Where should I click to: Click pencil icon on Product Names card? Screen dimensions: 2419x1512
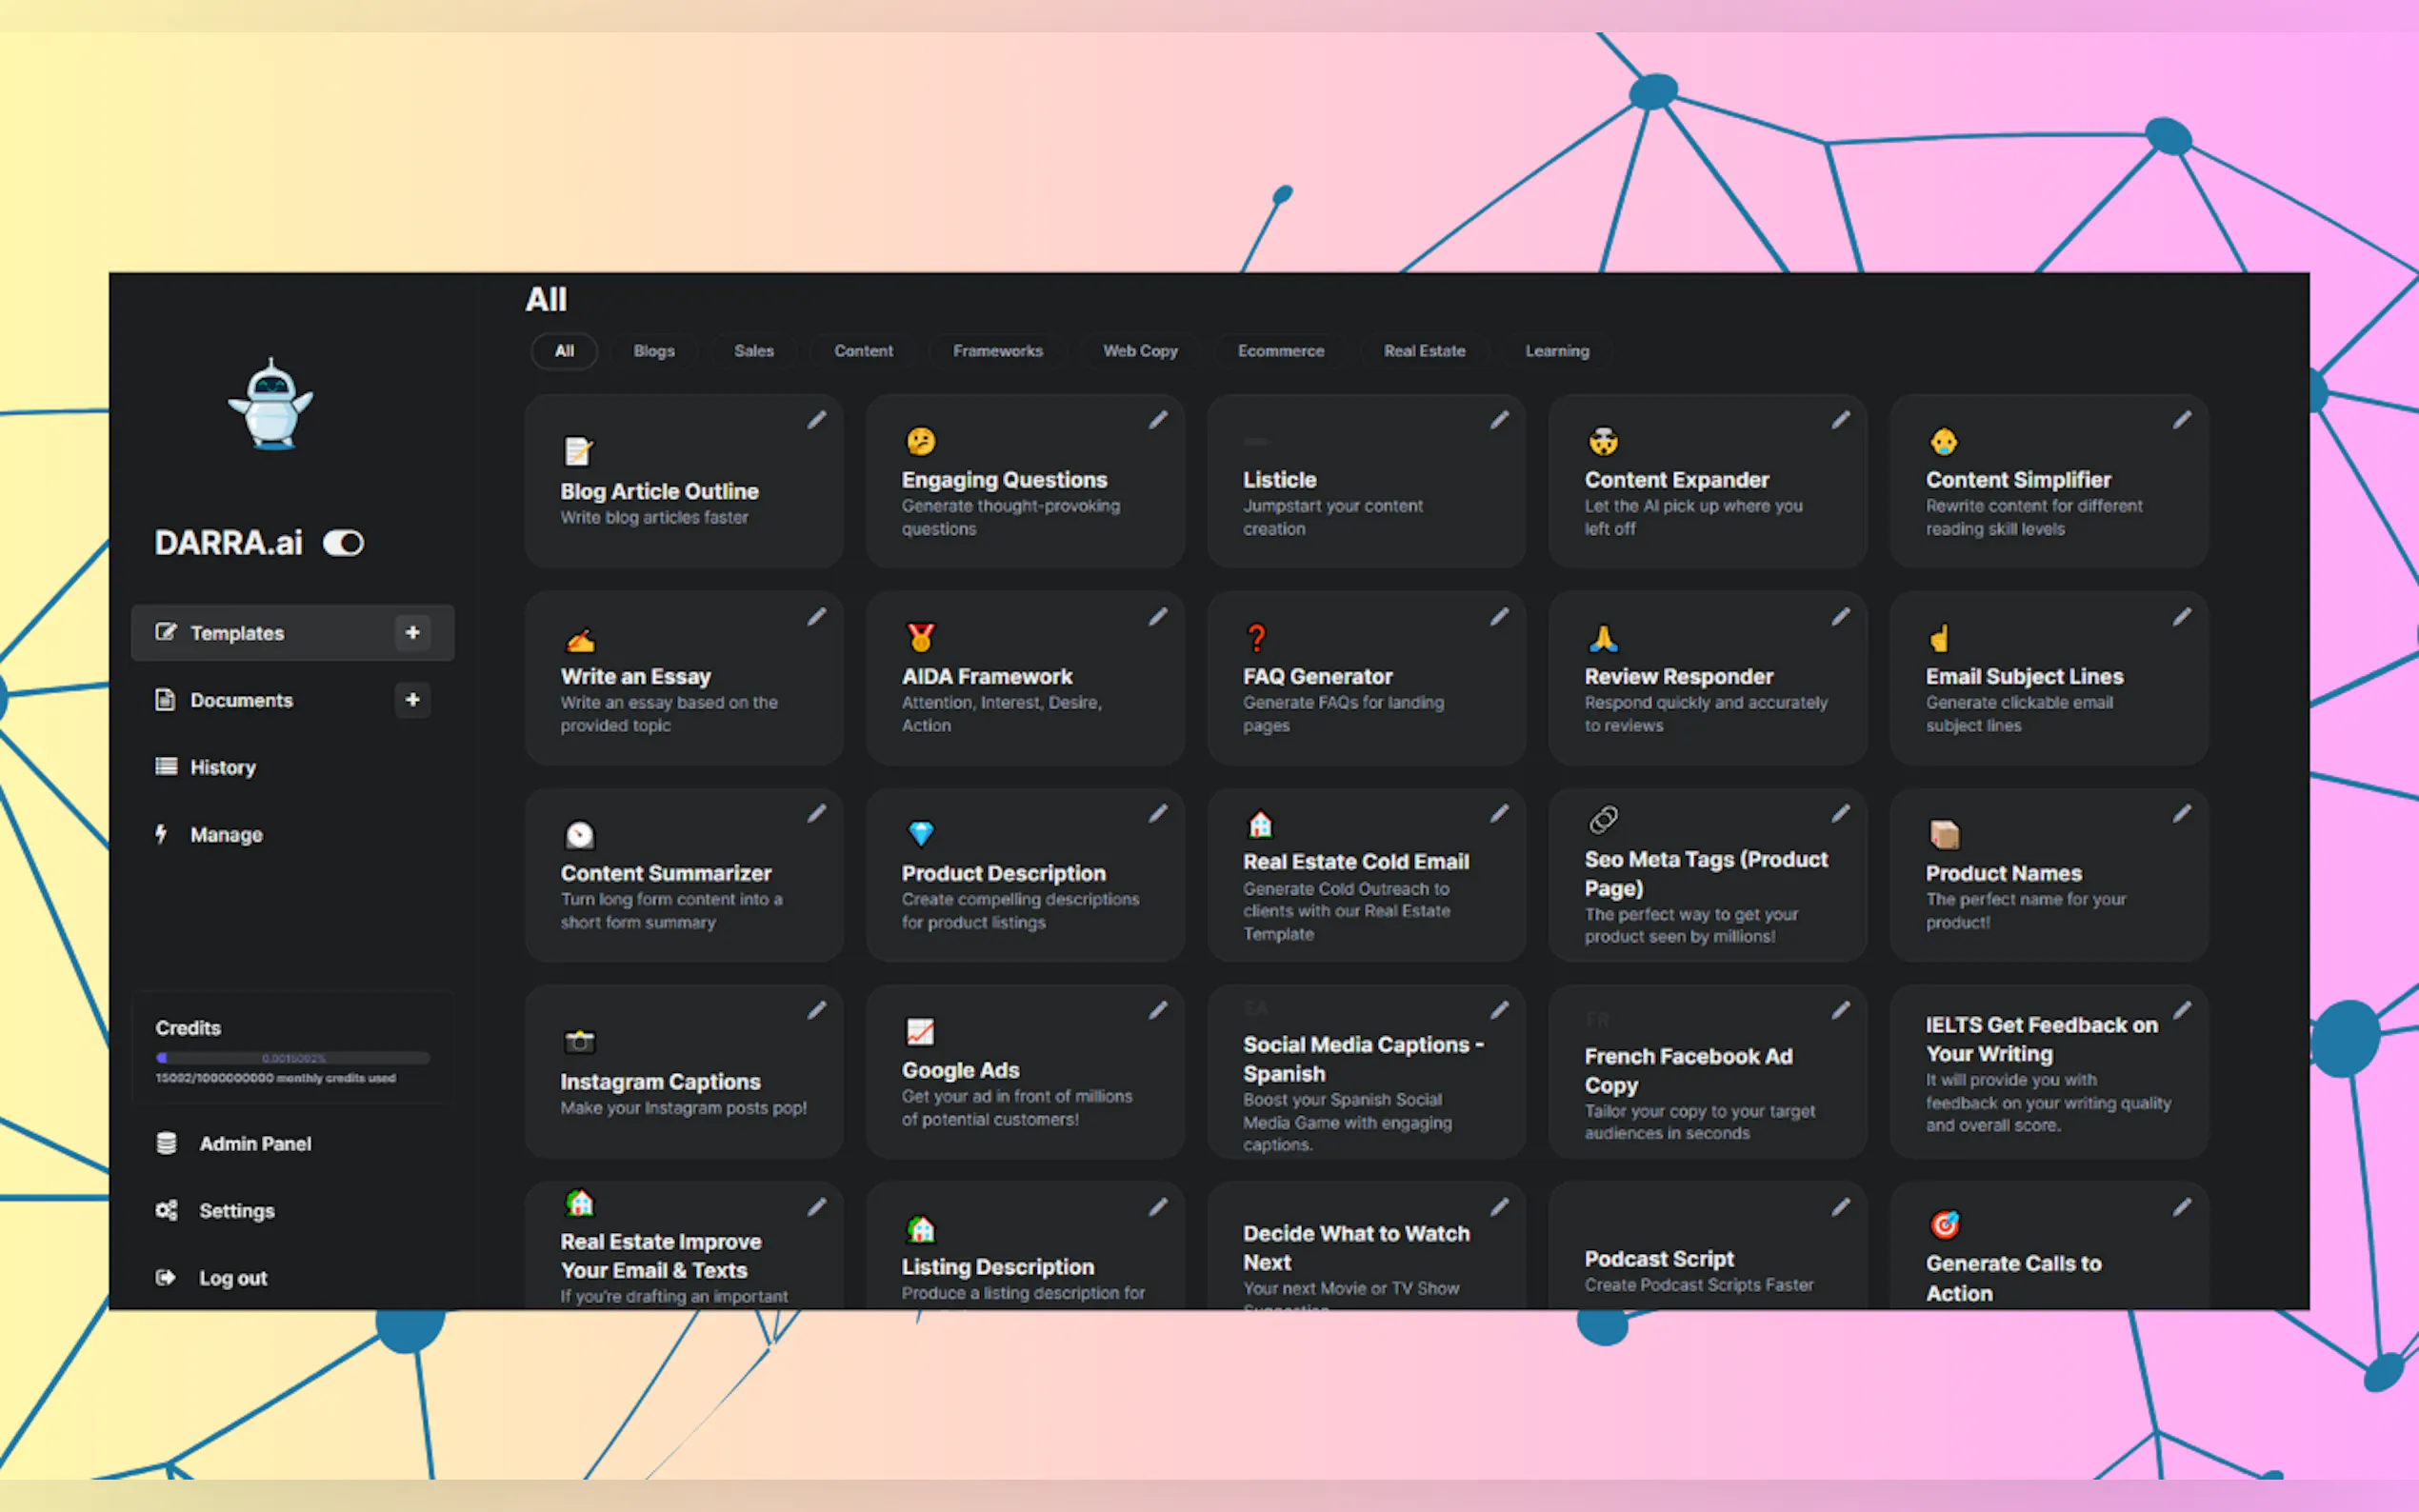point(2181,815)
